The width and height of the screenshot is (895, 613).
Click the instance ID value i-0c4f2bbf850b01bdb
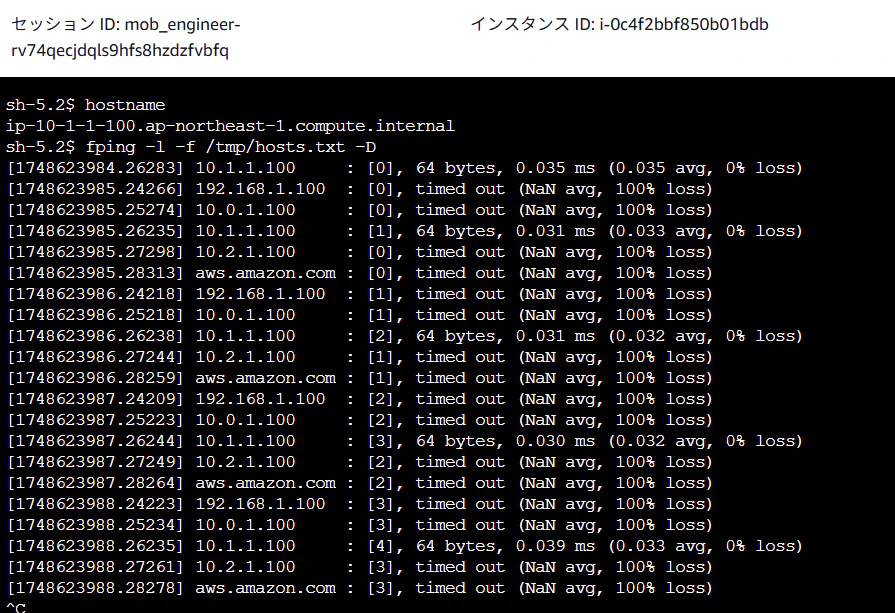(x=684, y=25)
